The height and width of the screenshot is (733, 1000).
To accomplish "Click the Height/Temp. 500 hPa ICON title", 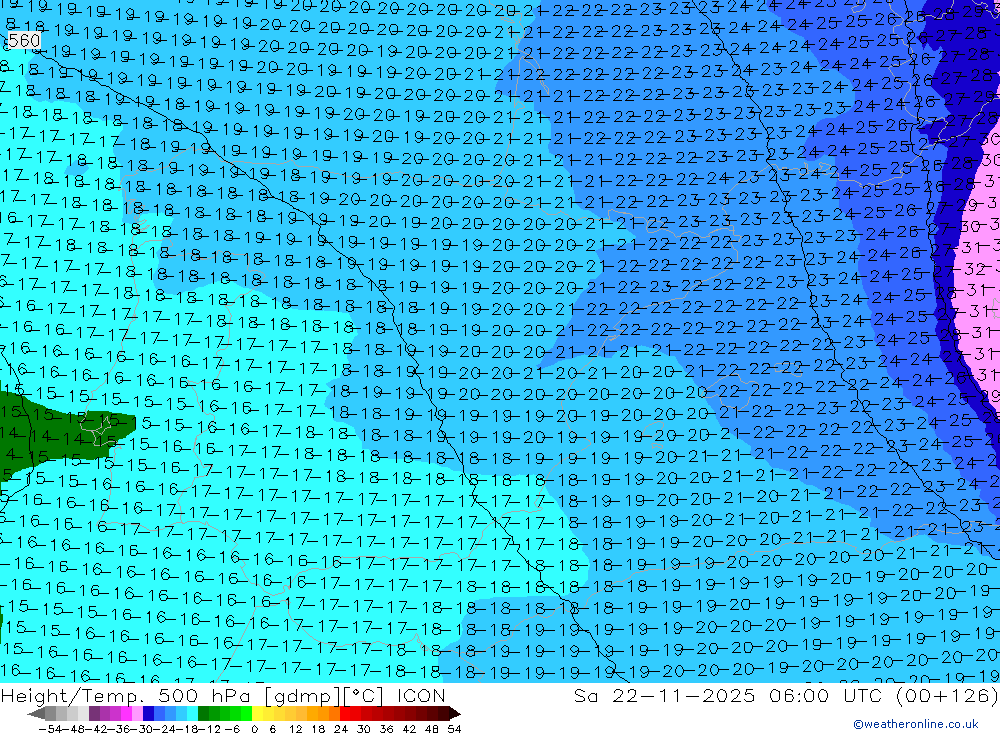I will (x=223, y=695).
